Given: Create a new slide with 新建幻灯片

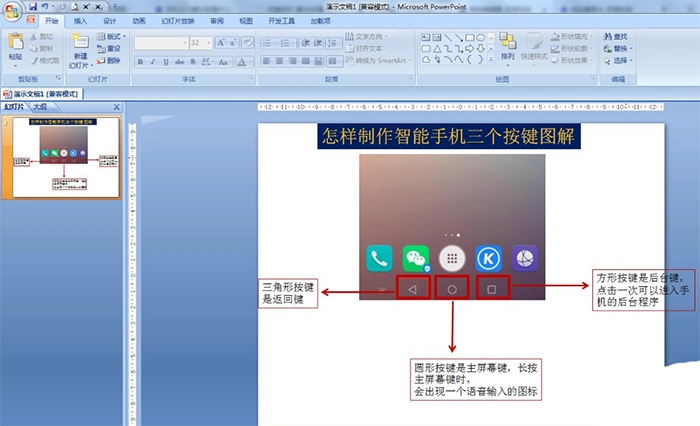Looking at the screenshot, I should (80, 50).
